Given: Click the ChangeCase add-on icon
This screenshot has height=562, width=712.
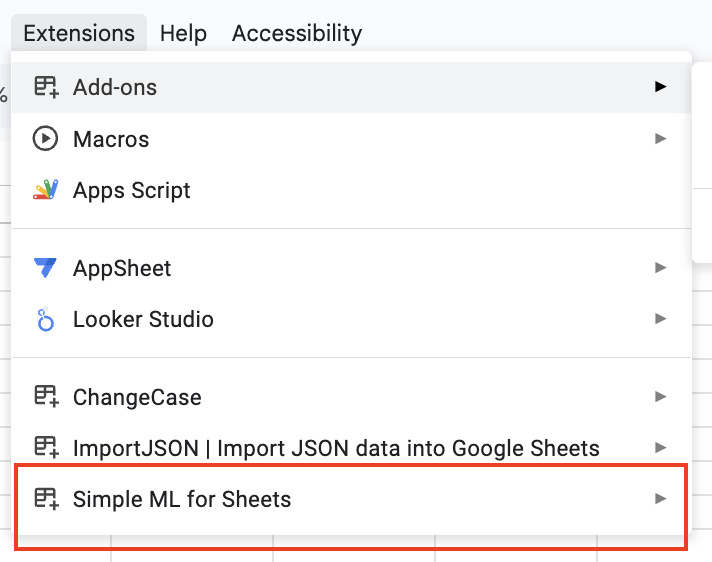Looking at the screenshot, I should coord(46,397).
